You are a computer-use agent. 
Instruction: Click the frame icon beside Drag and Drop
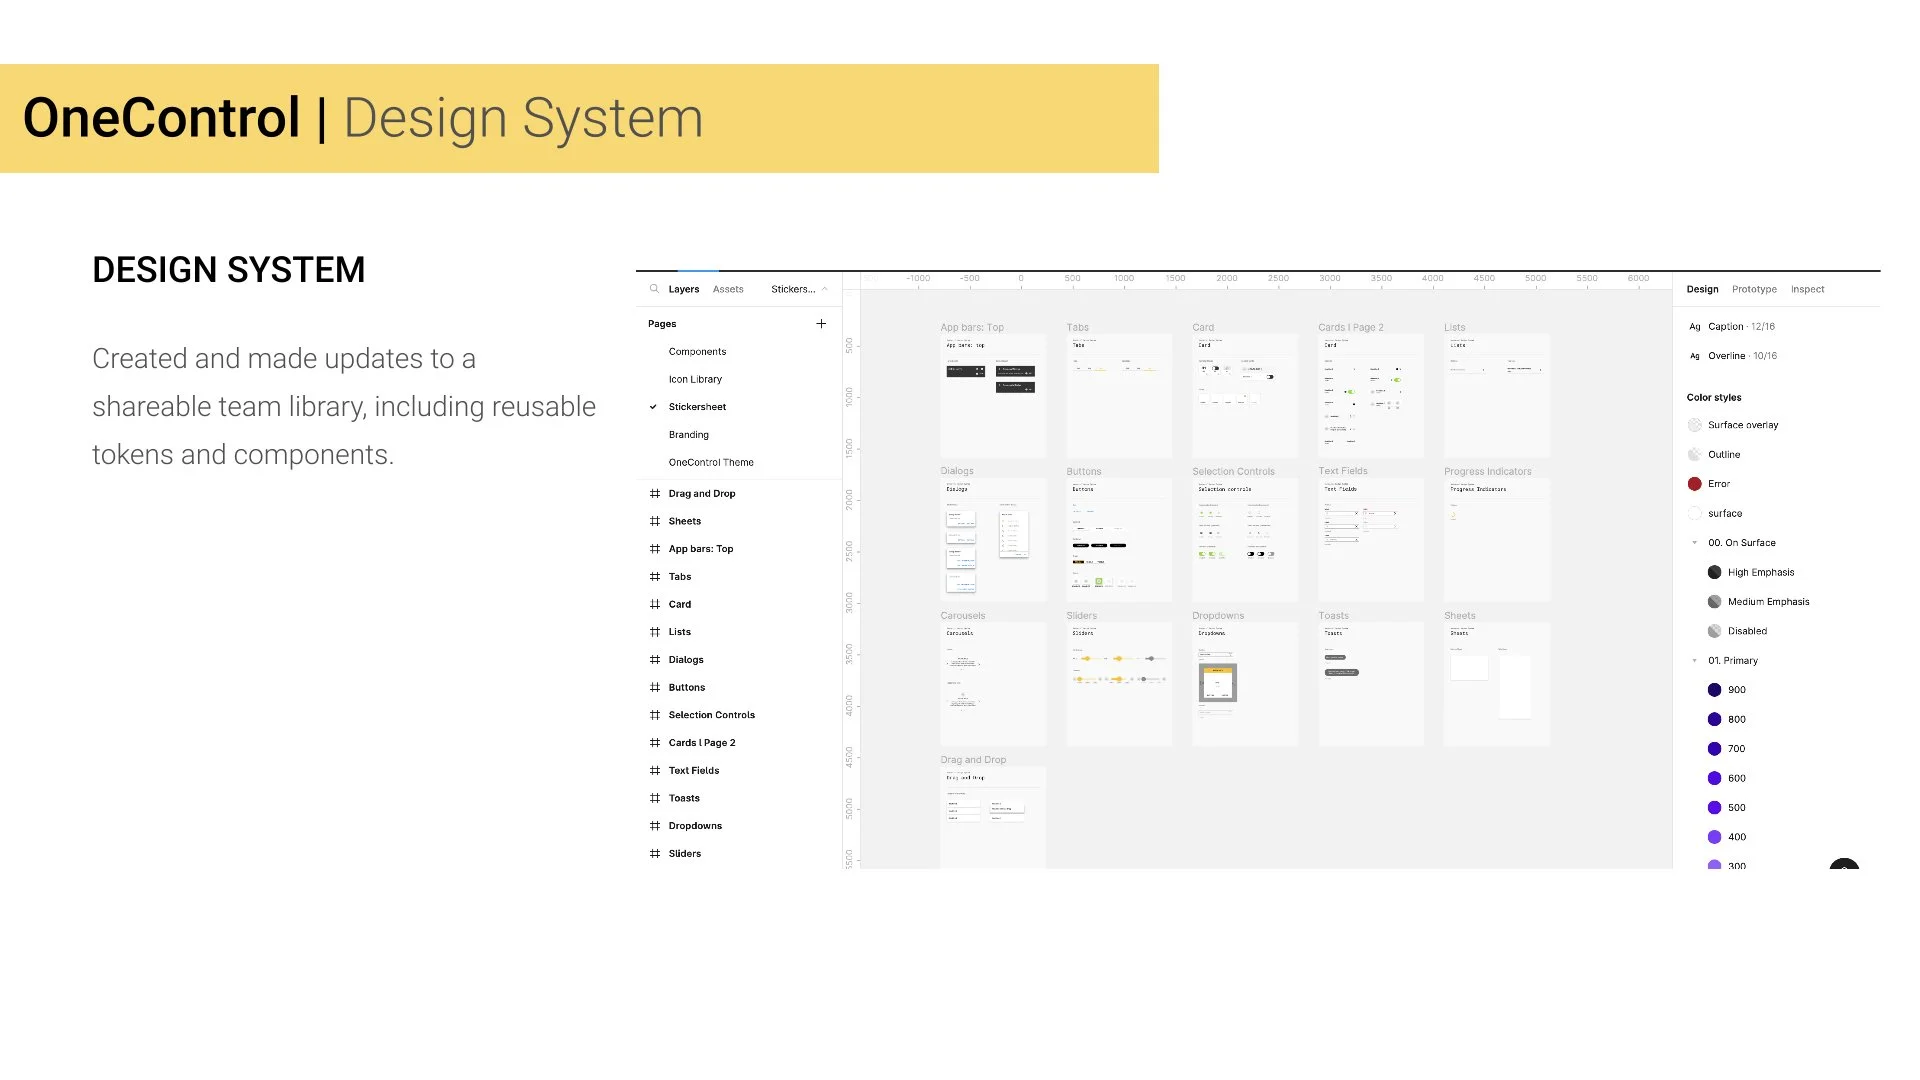655,494
